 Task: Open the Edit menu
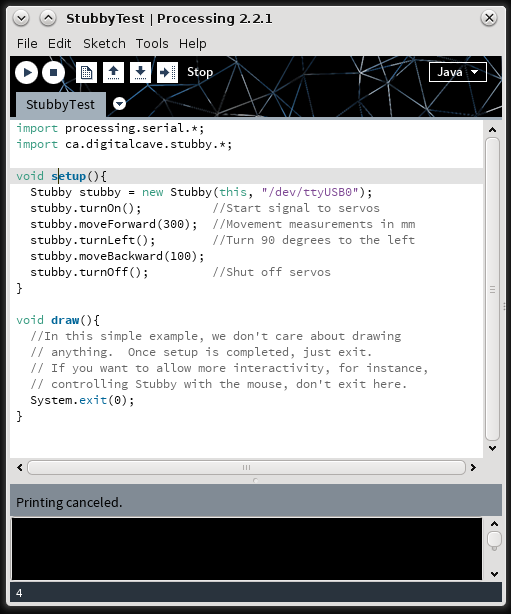tap(60, 43)
